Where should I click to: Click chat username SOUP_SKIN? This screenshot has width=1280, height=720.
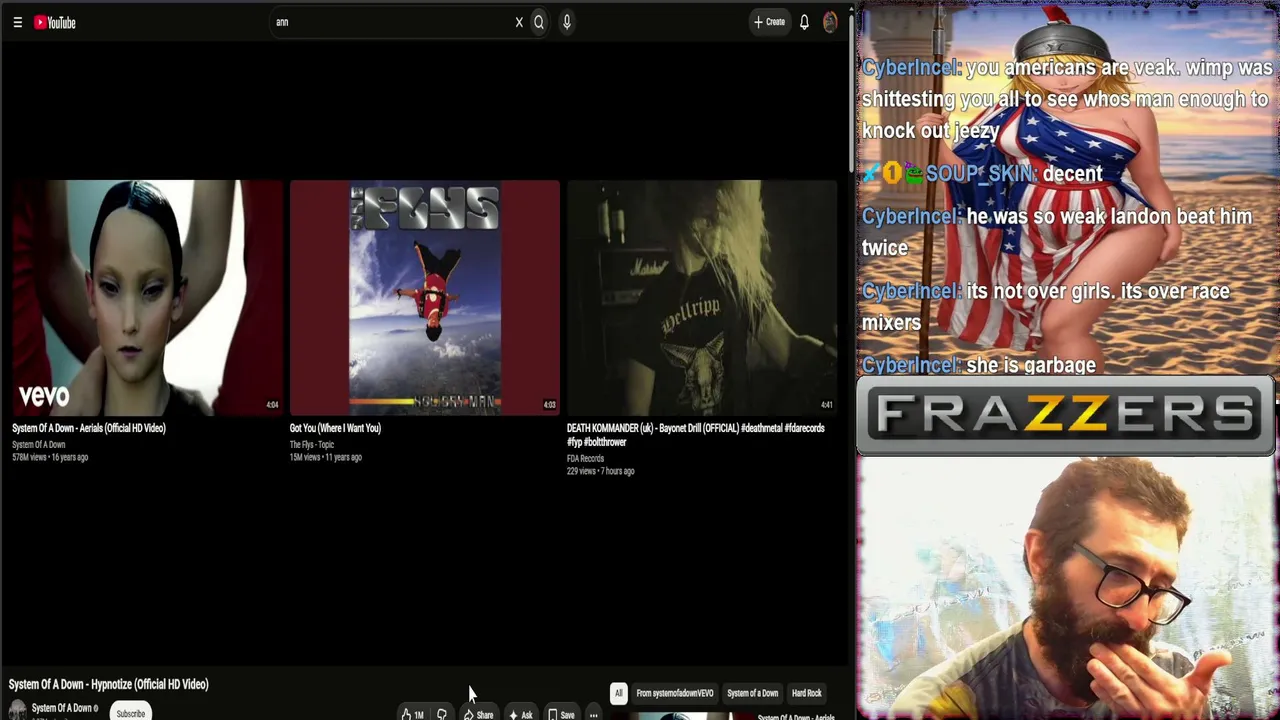tap(980, 174)
